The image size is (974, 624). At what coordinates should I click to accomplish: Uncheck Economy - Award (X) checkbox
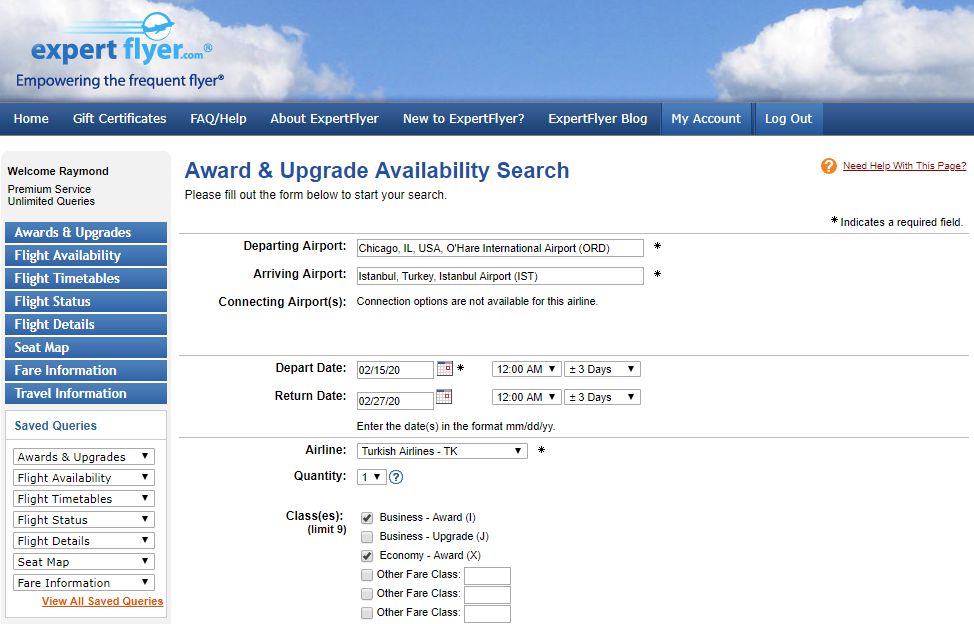coord(367,556)
